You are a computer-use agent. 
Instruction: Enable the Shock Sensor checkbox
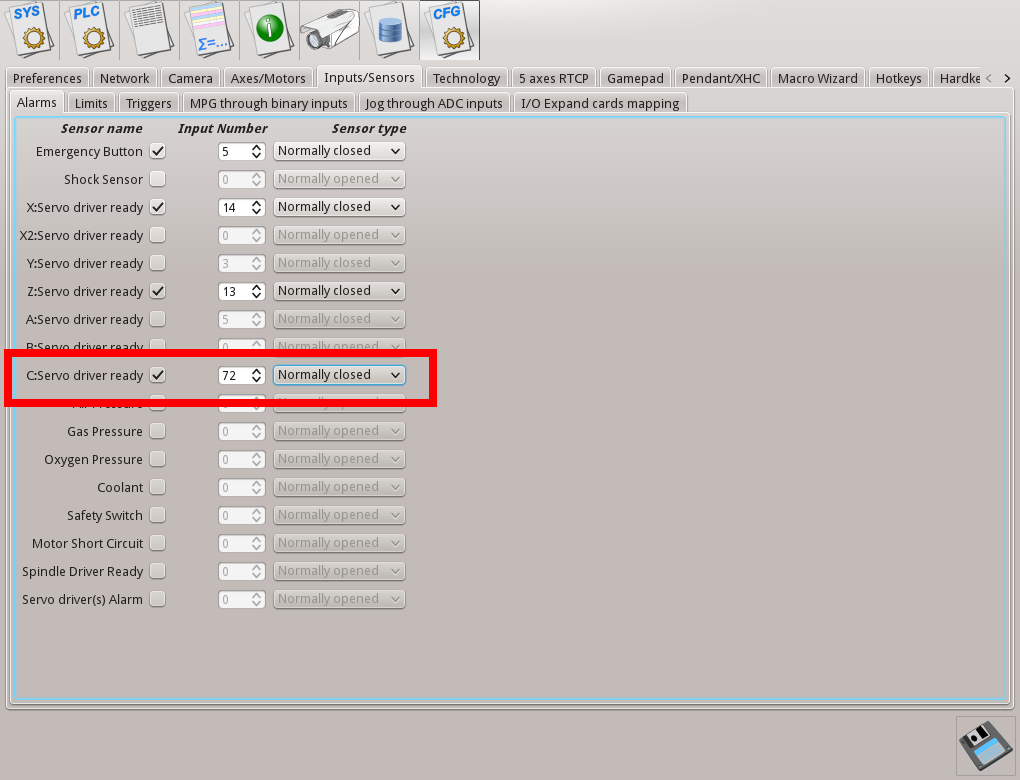click(158, 179)
